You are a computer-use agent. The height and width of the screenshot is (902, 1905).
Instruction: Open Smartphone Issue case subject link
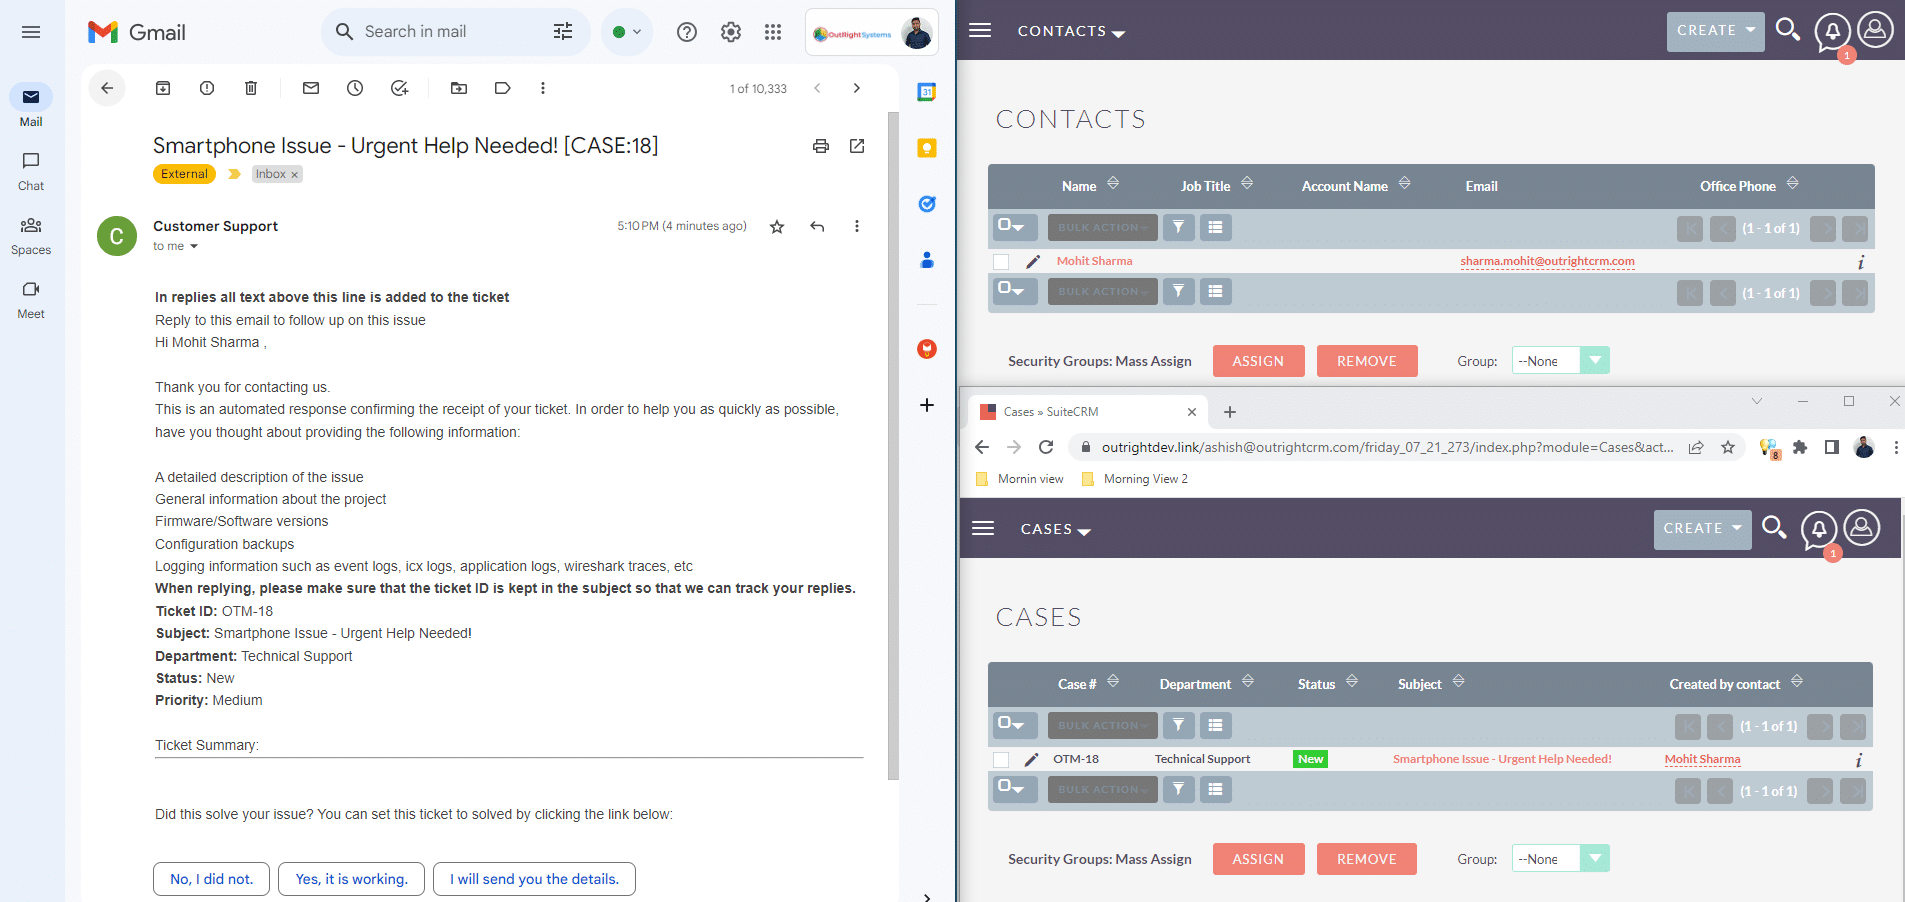coord(1502,760)
